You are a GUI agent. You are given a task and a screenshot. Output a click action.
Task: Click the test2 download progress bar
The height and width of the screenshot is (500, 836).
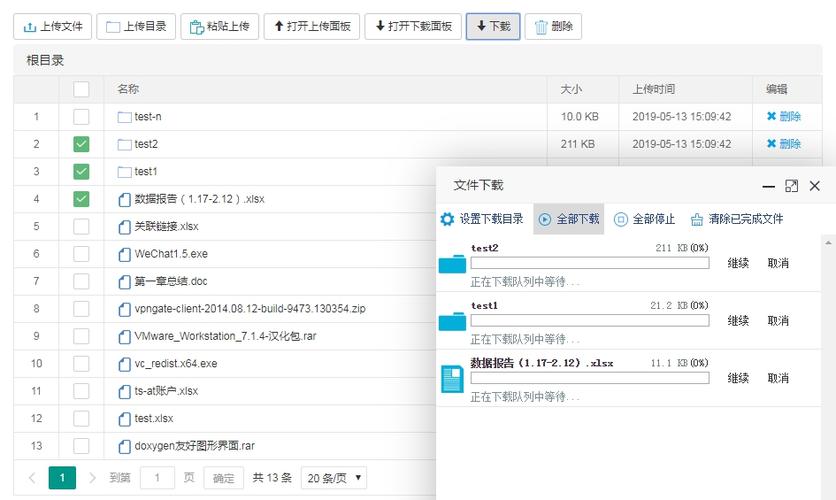click(590, 263)
